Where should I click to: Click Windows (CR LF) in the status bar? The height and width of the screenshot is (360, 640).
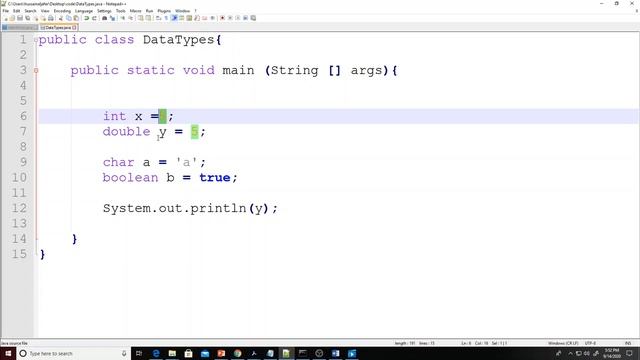pos(563,343)
